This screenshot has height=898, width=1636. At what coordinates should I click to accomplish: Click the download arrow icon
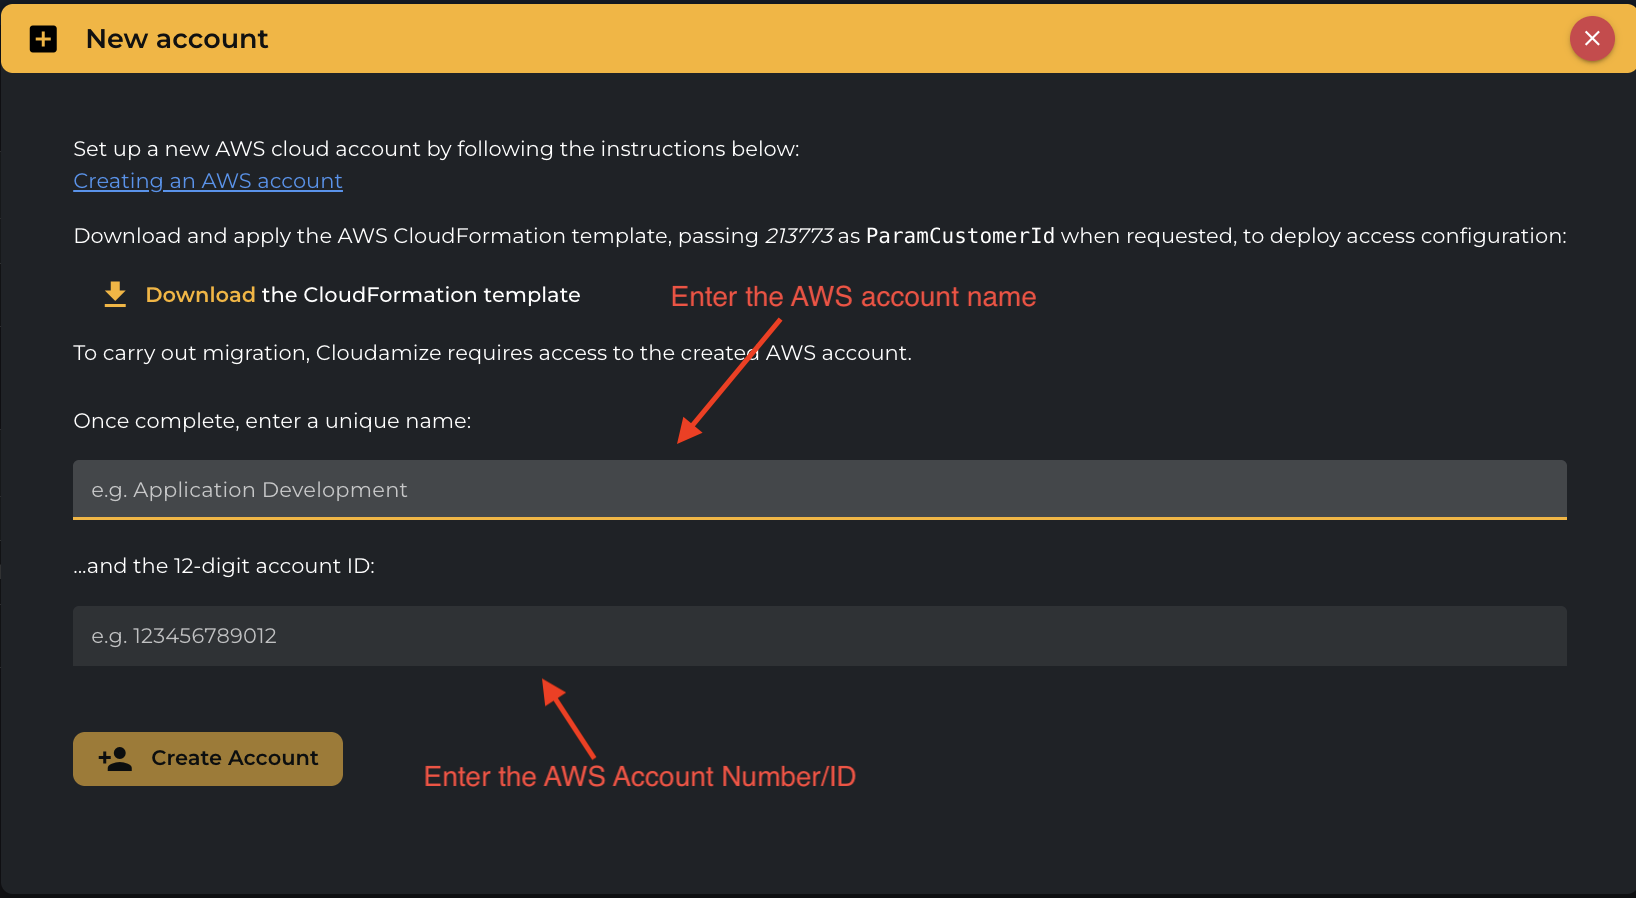pos(115,295)
